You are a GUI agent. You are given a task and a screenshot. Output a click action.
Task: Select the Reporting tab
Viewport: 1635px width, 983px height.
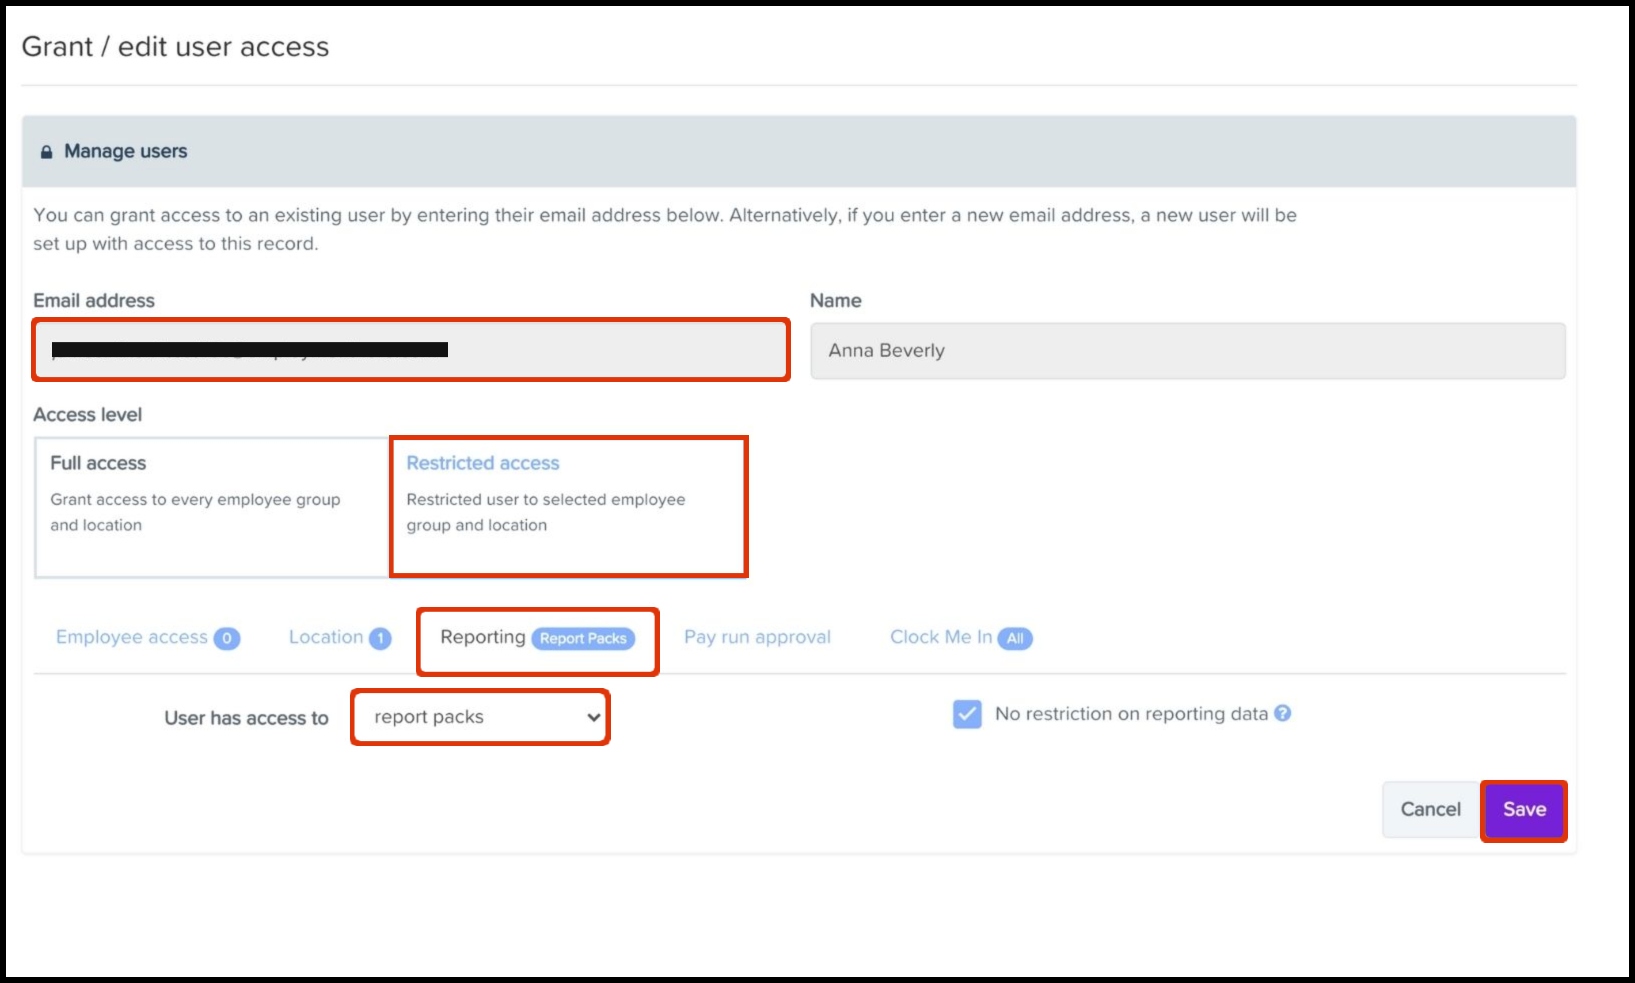[x=483, y=637]
